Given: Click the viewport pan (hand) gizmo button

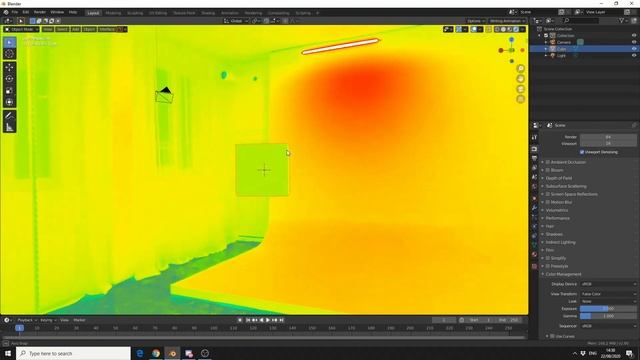Looking at the screenshot, I should coord(520,78).
